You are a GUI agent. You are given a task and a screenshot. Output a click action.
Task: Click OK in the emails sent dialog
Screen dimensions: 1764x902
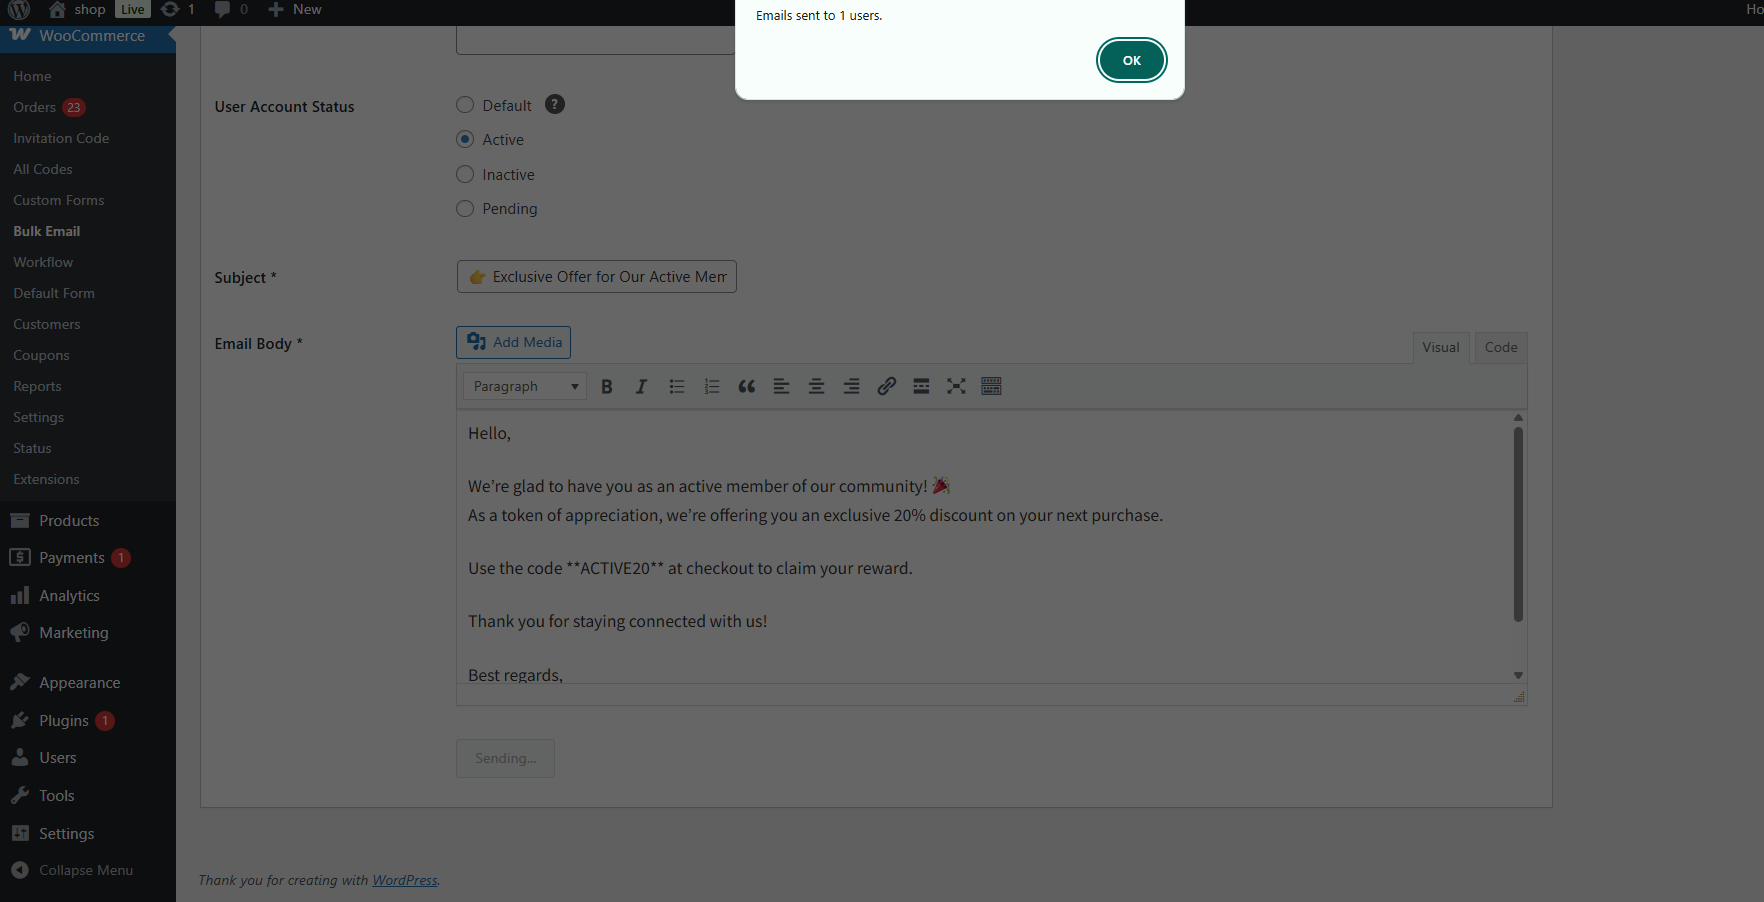pyautogui.click(x=1131, y=60)
